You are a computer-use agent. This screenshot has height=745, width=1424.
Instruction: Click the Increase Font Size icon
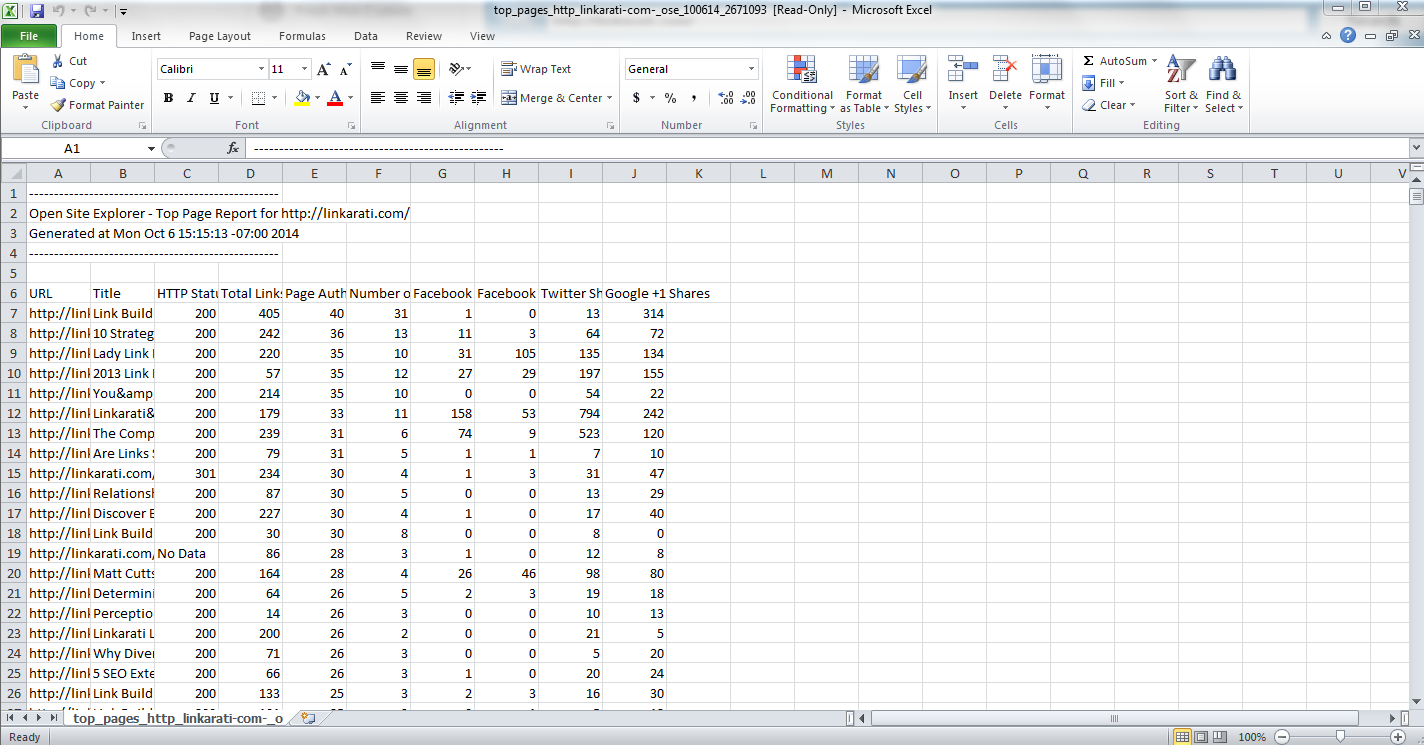coord(323,69)
